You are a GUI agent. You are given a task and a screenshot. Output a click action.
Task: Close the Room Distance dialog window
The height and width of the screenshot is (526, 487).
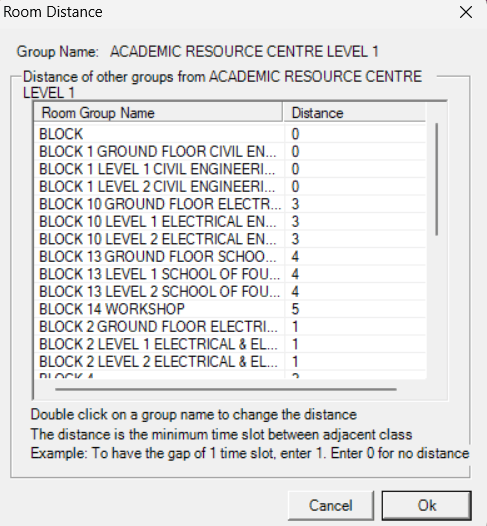(466, 13)
